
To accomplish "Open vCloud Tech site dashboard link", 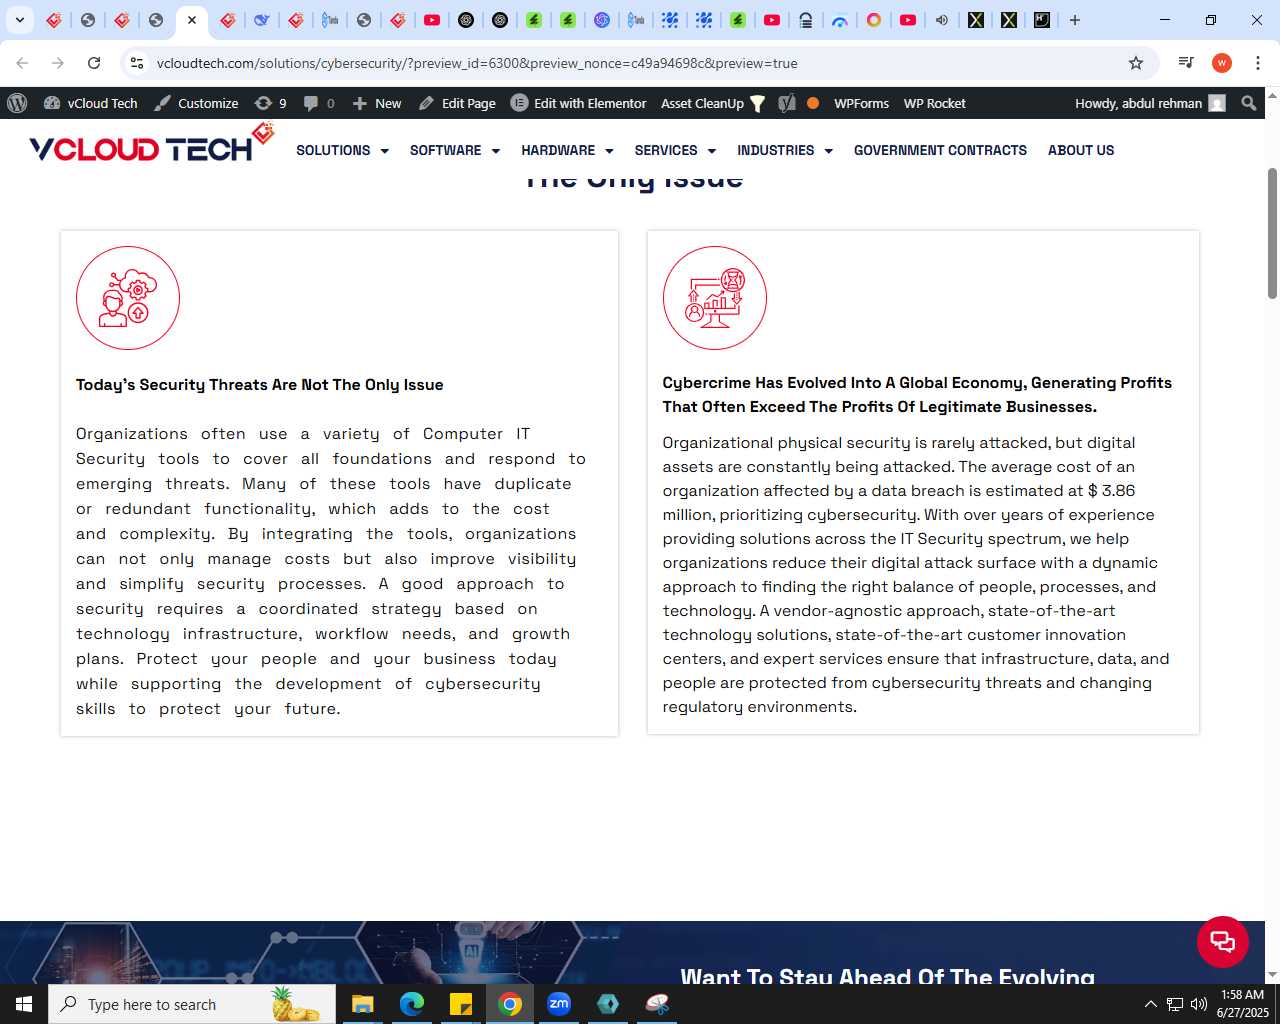I will 90,103.
